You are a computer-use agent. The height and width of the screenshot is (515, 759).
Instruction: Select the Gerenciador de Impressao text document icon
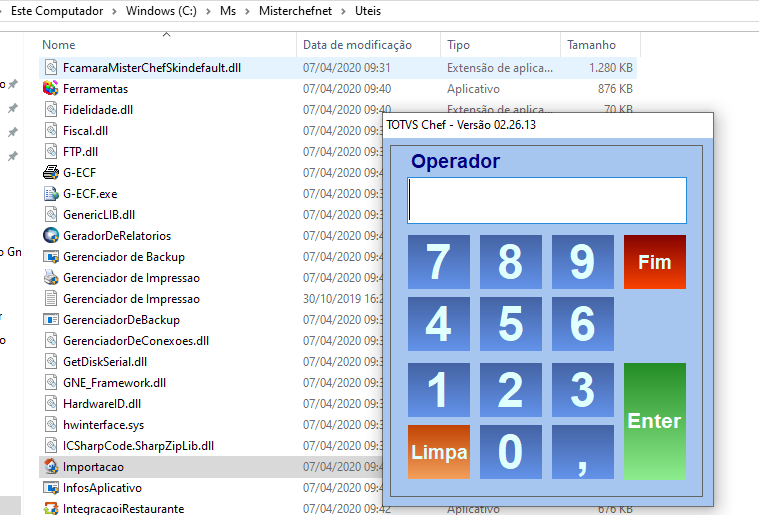[x=51, y=299]
